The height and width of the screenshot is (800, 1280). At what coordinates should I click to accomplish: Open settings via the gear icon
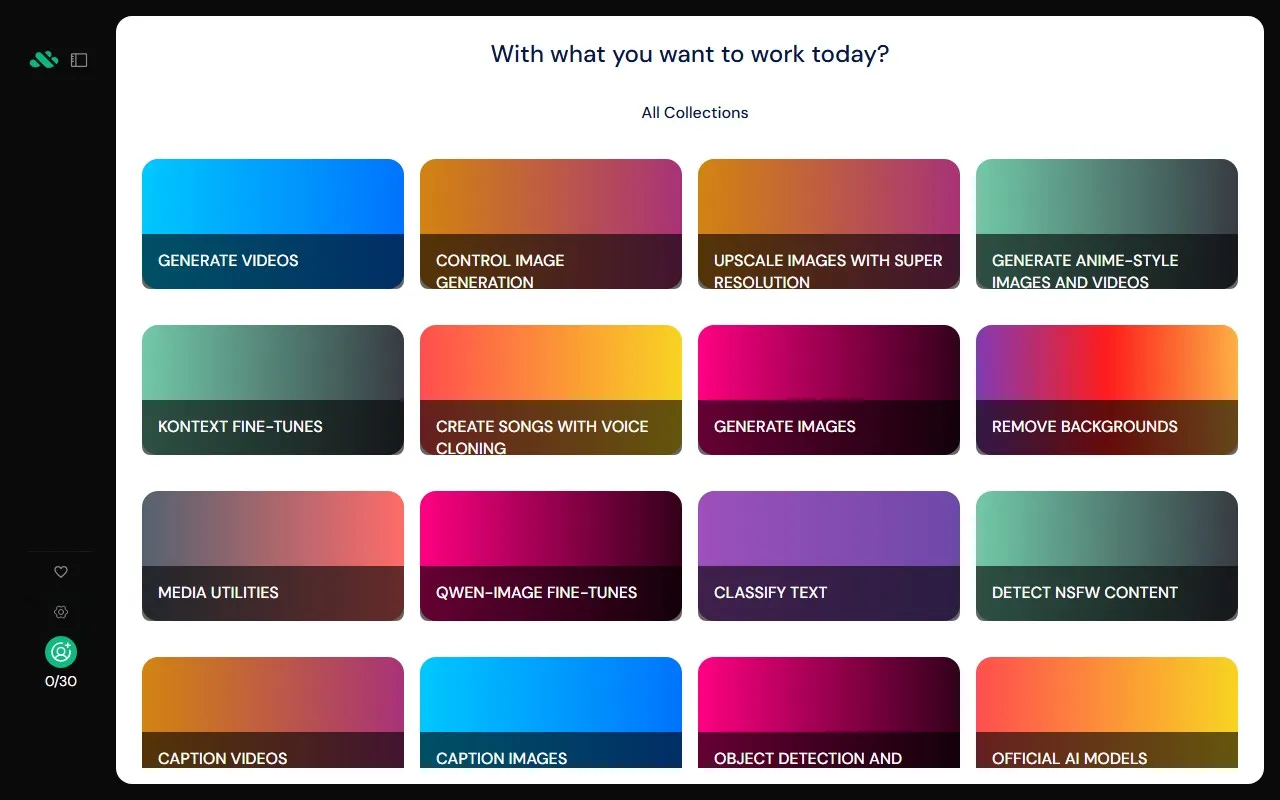click(61, 612)
